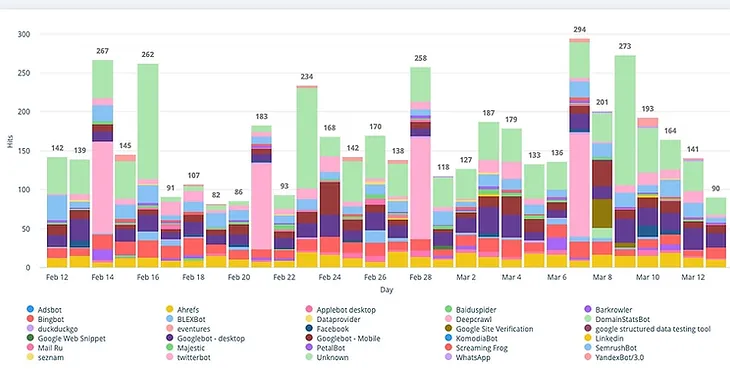Select the eventures legend entry

point(188,329)
